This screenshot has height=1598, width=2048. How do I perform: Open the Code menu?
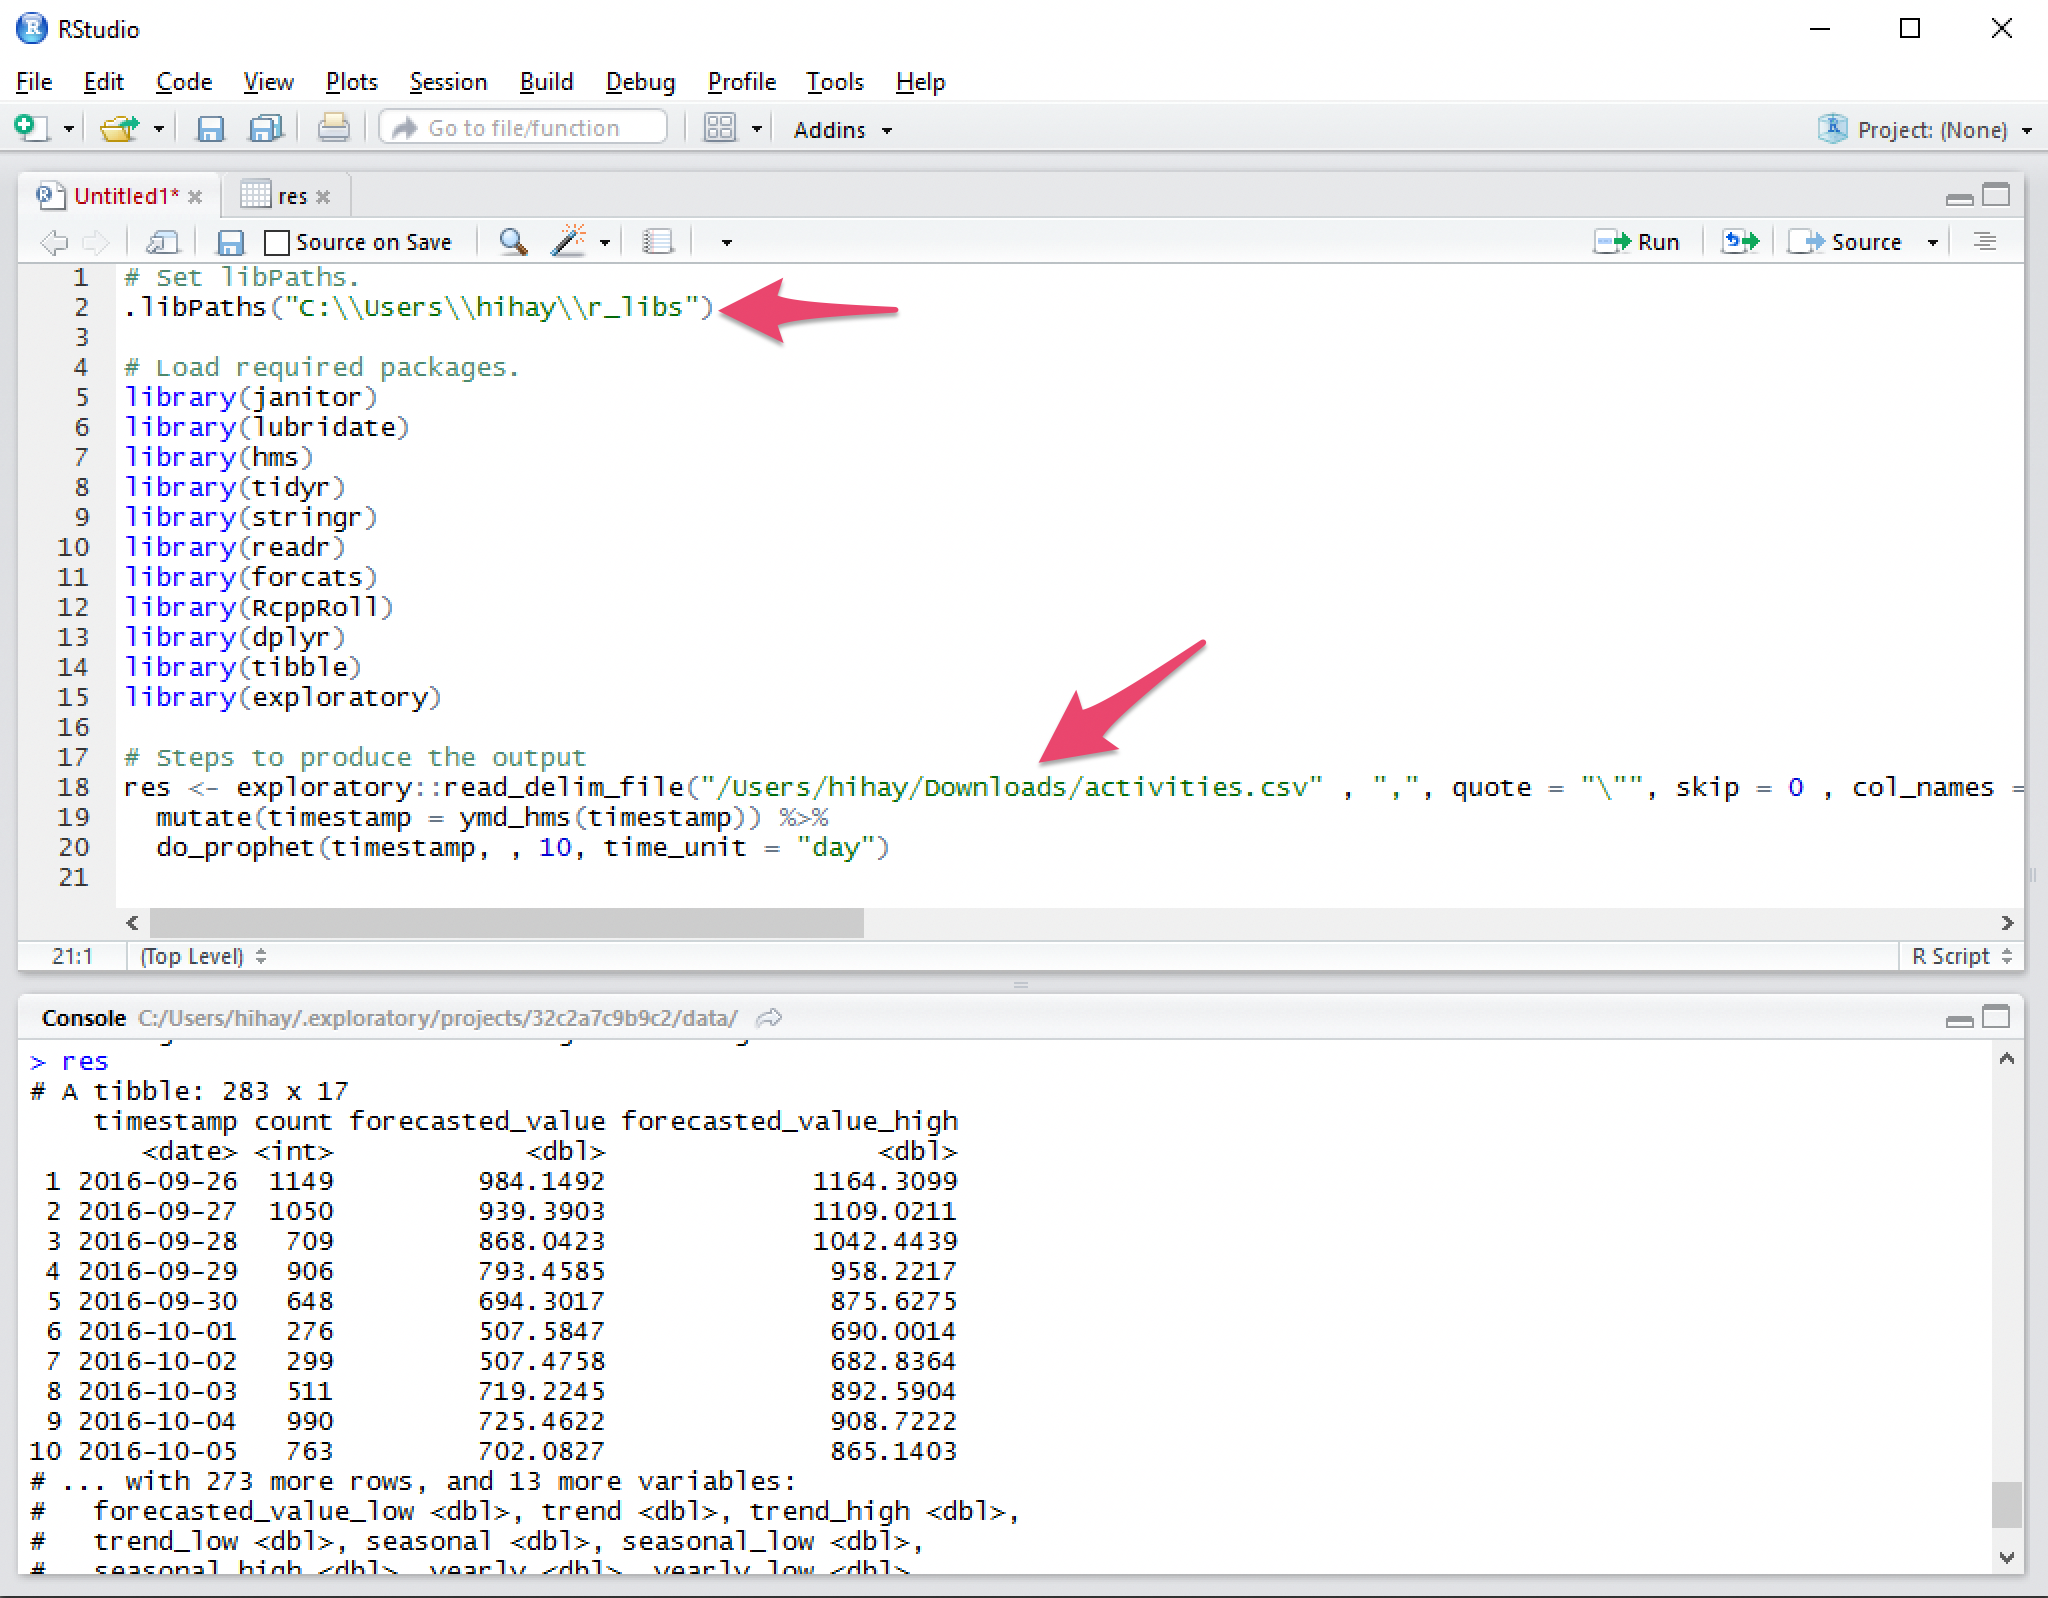[x=184, y=82]
